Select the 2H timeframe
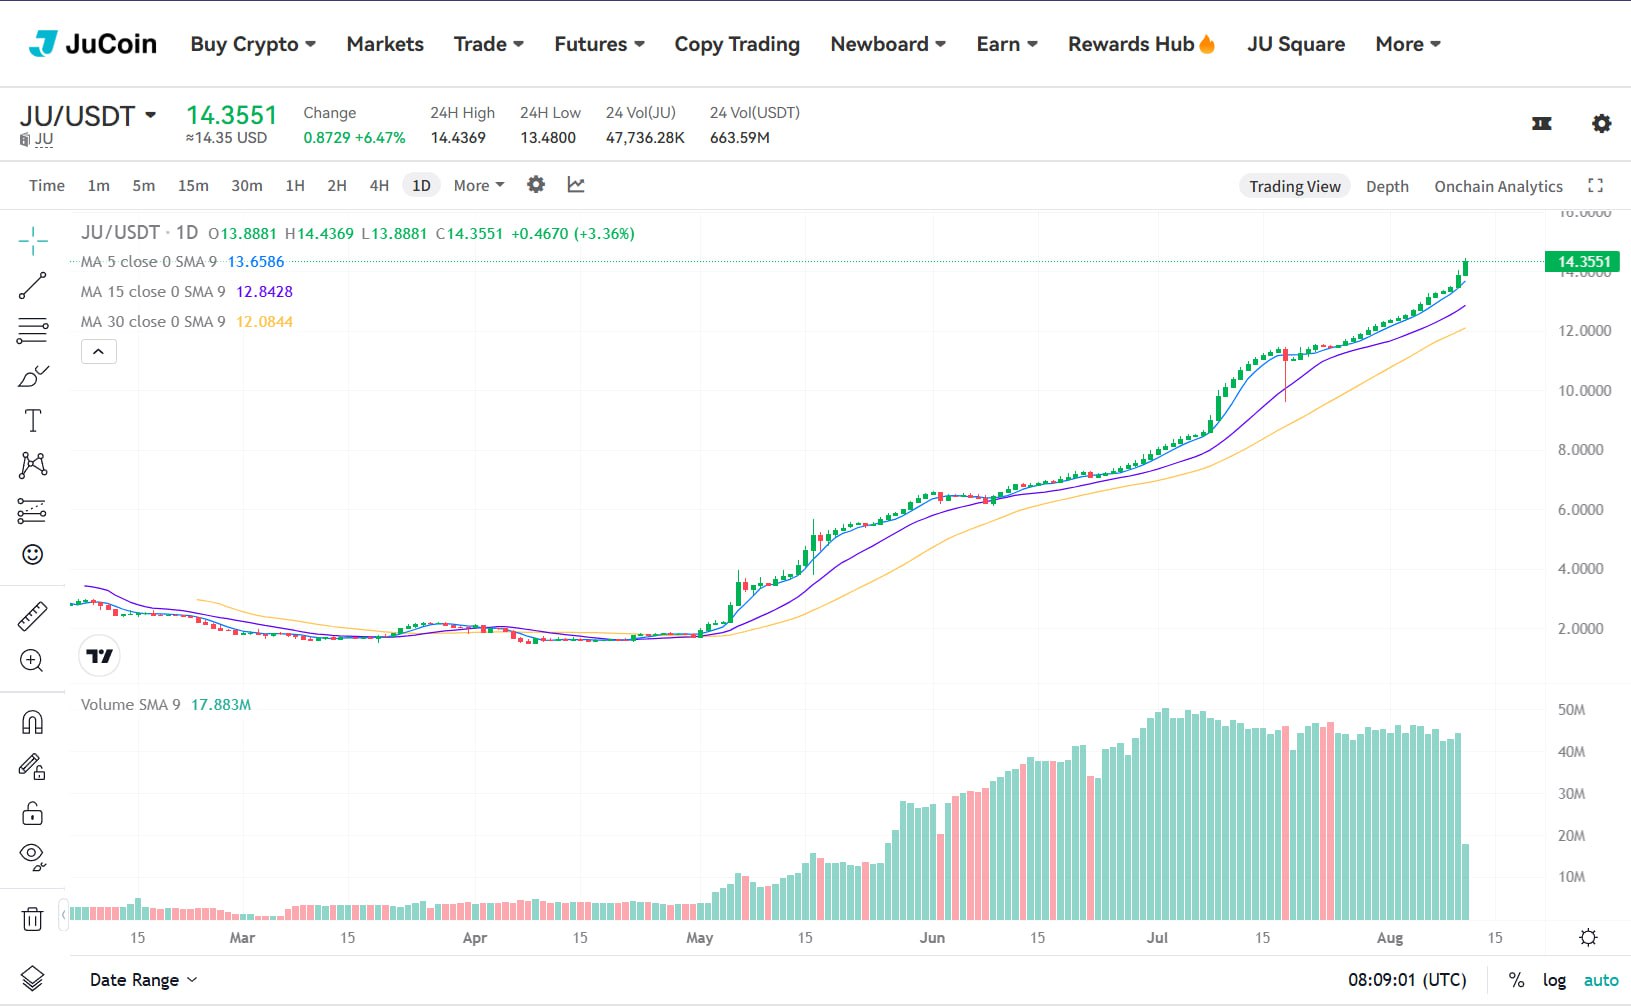Viewport: 1631px width, 1006px height. pyautogui.click(x=337, y=186)
